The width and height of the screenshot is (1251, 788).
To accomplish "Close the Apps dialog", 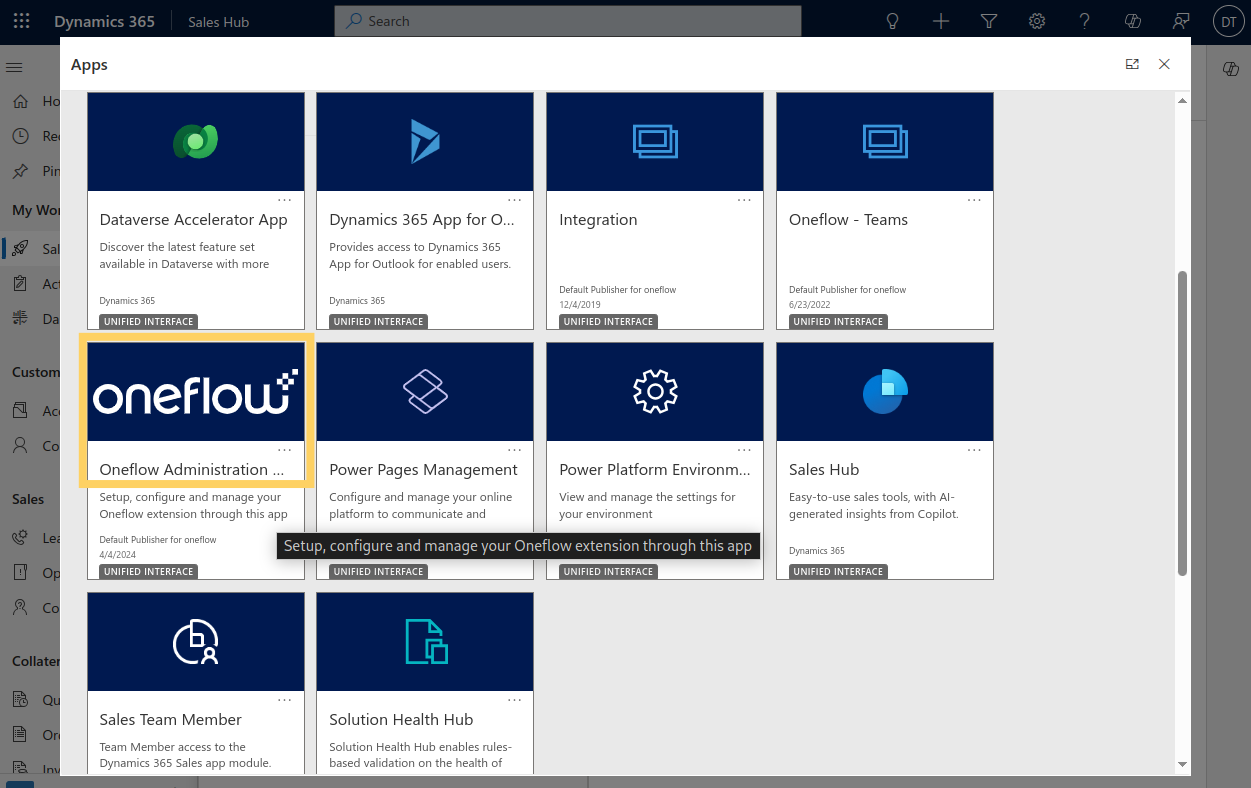I will point(1164,64).
